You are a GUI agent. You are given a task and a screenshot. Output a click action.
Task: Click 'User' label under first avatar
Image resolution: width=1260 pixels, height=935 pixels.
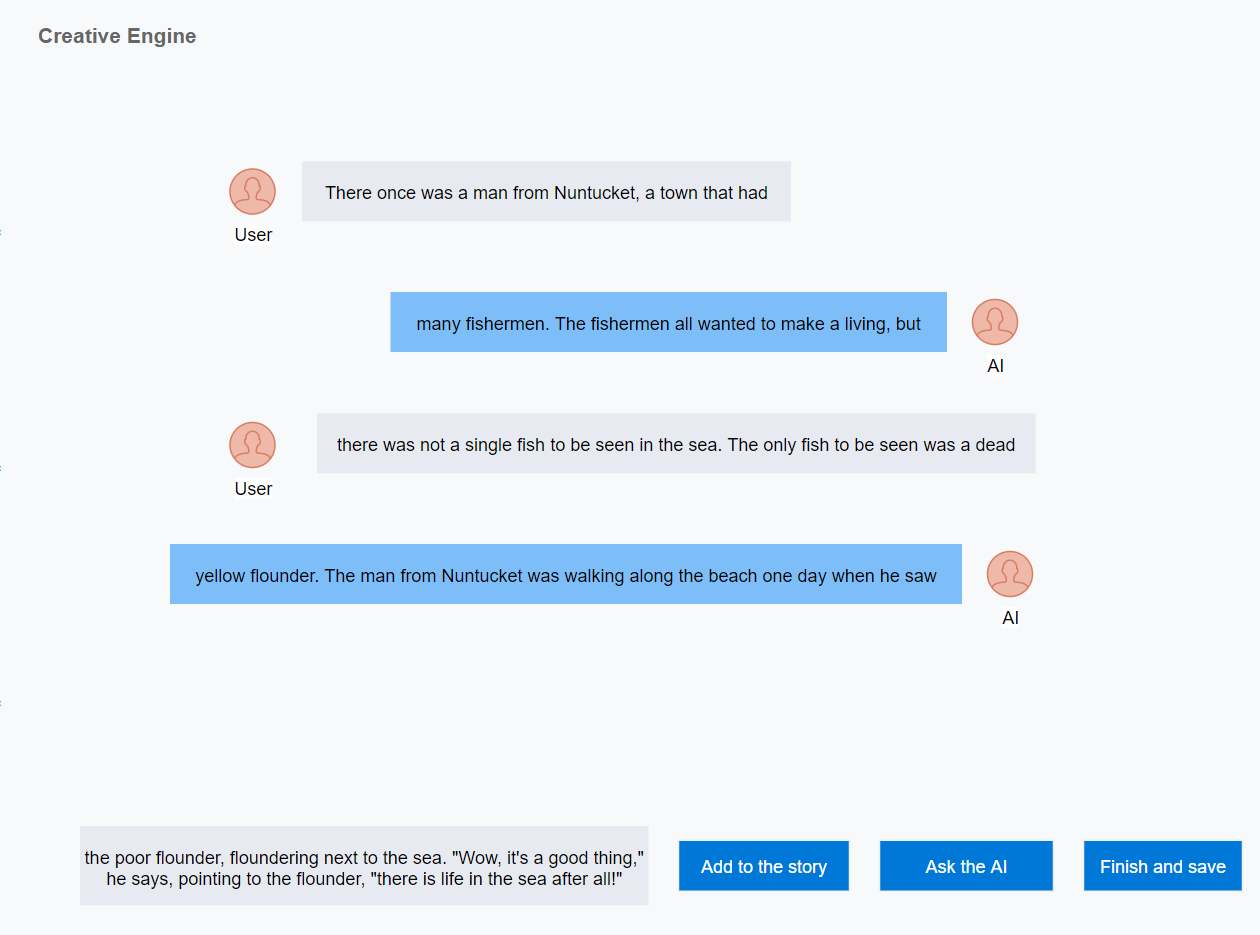[253, 235]
